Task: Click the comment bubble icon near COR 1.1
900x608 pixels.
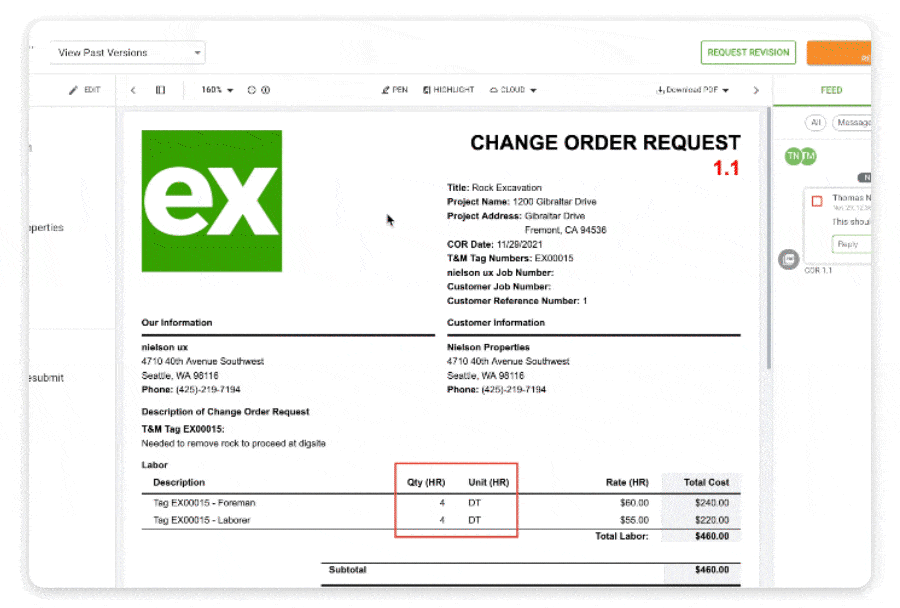Action: pyautogui.click(x=790, y=261)
